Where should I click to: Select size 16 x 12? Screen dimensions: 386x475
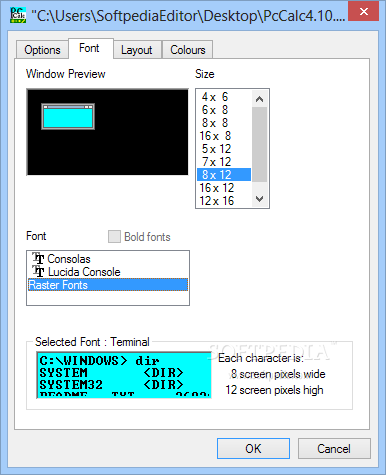(x=224, y=188)
